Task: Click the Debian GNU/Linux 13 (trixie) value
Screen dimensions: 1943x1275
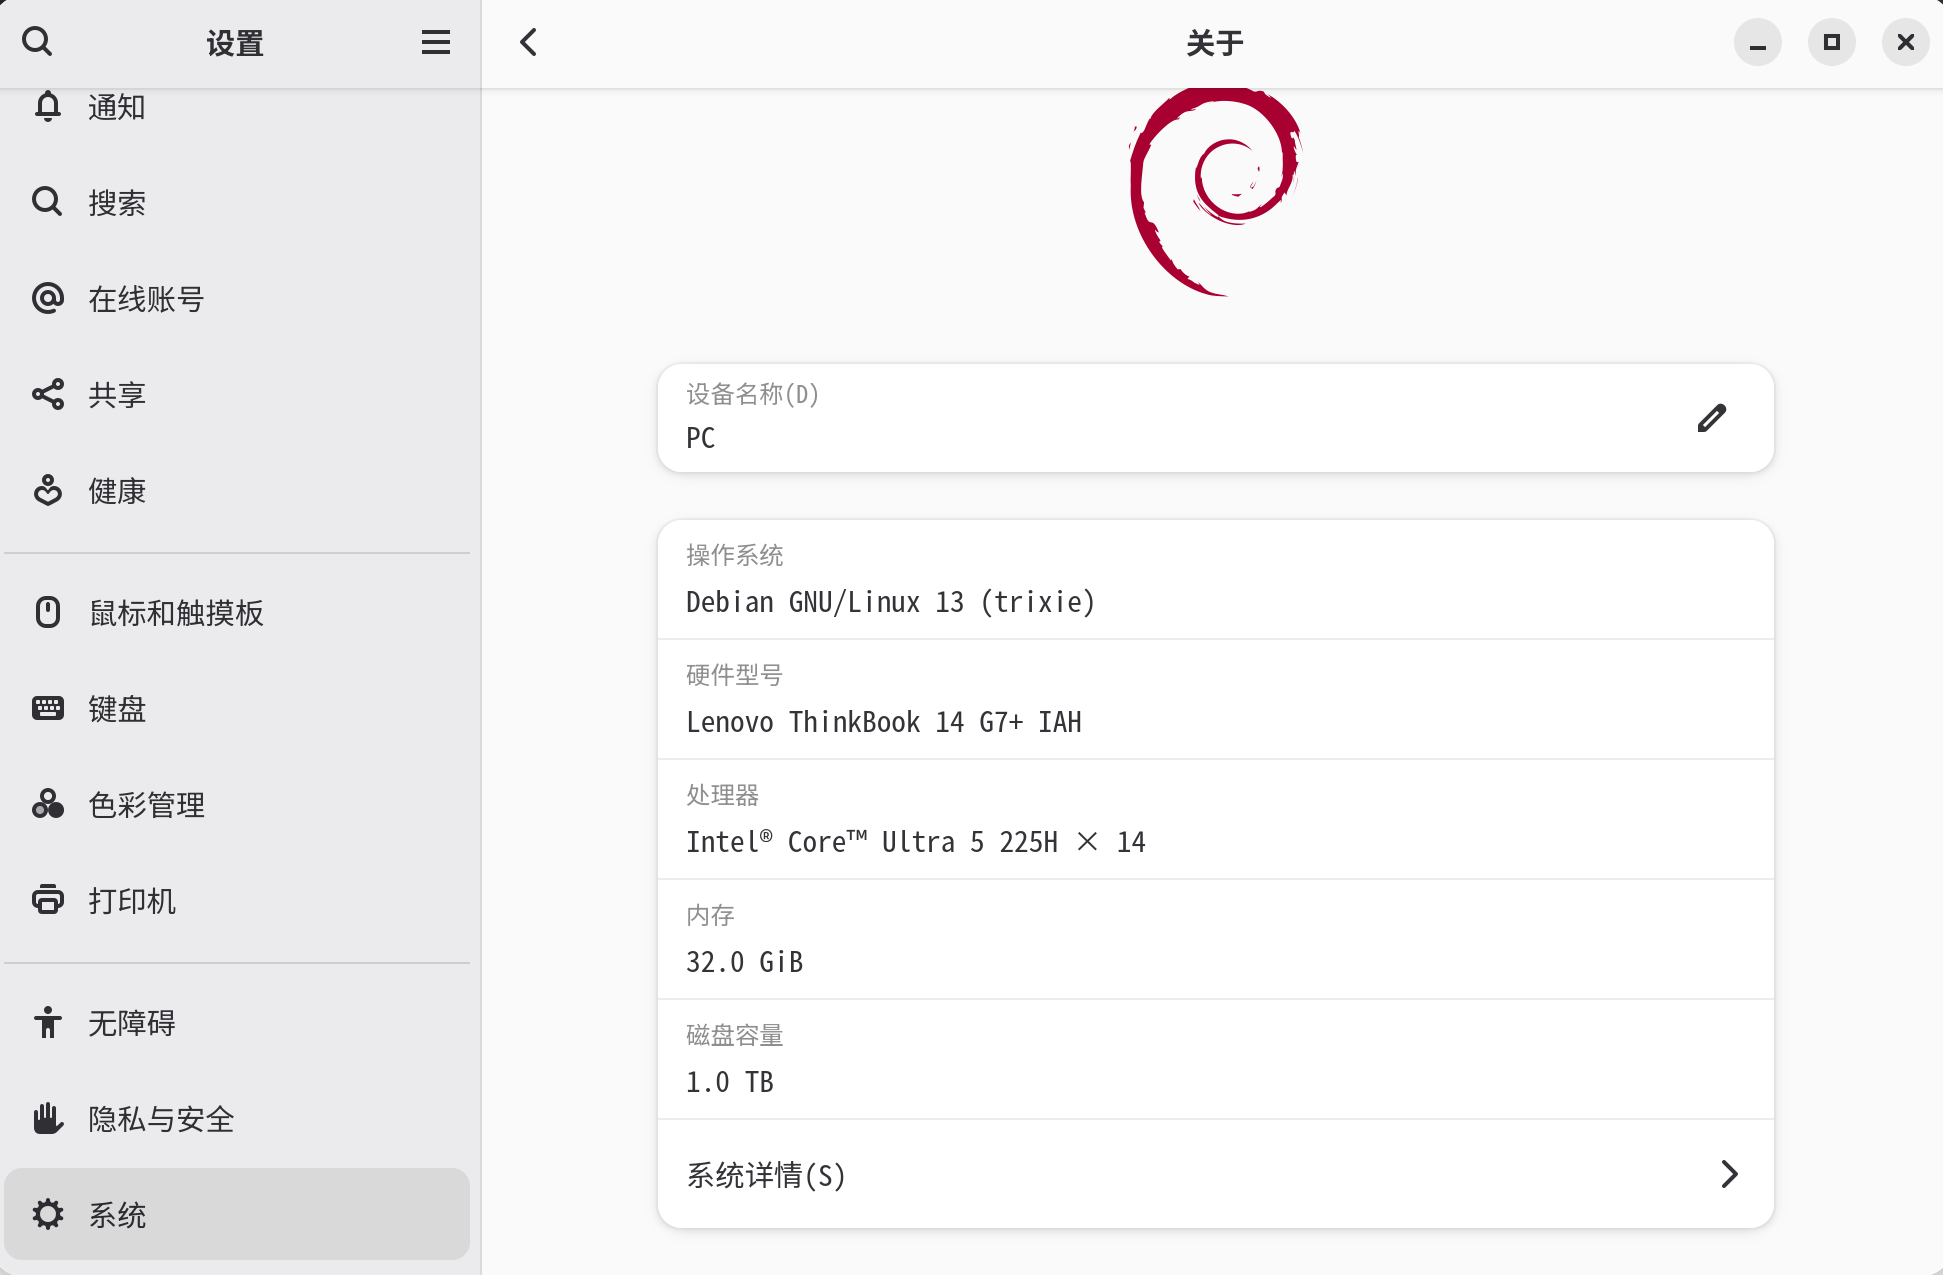Action: tap(891, 602)
